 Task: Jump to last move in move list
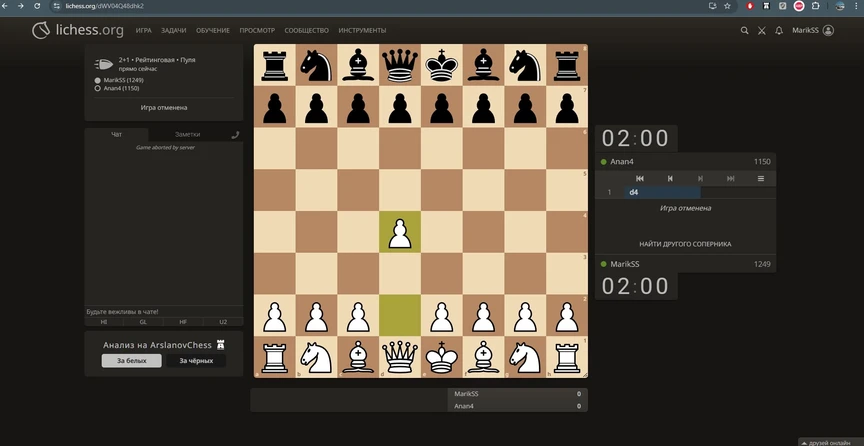click(x=731, y=178)
